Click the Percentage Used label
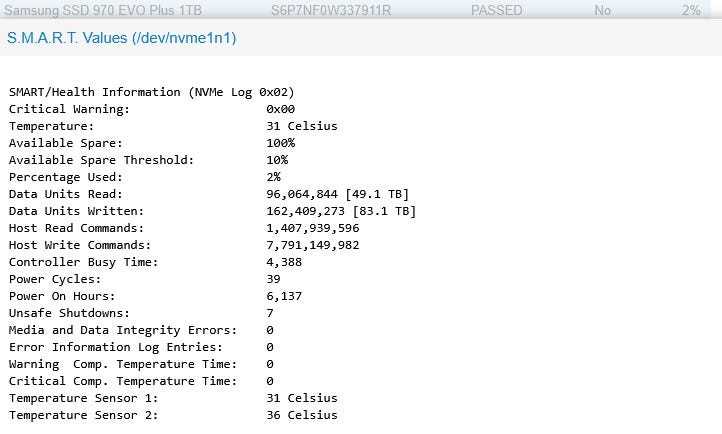722x434 pixels. [x=66, y=177]
